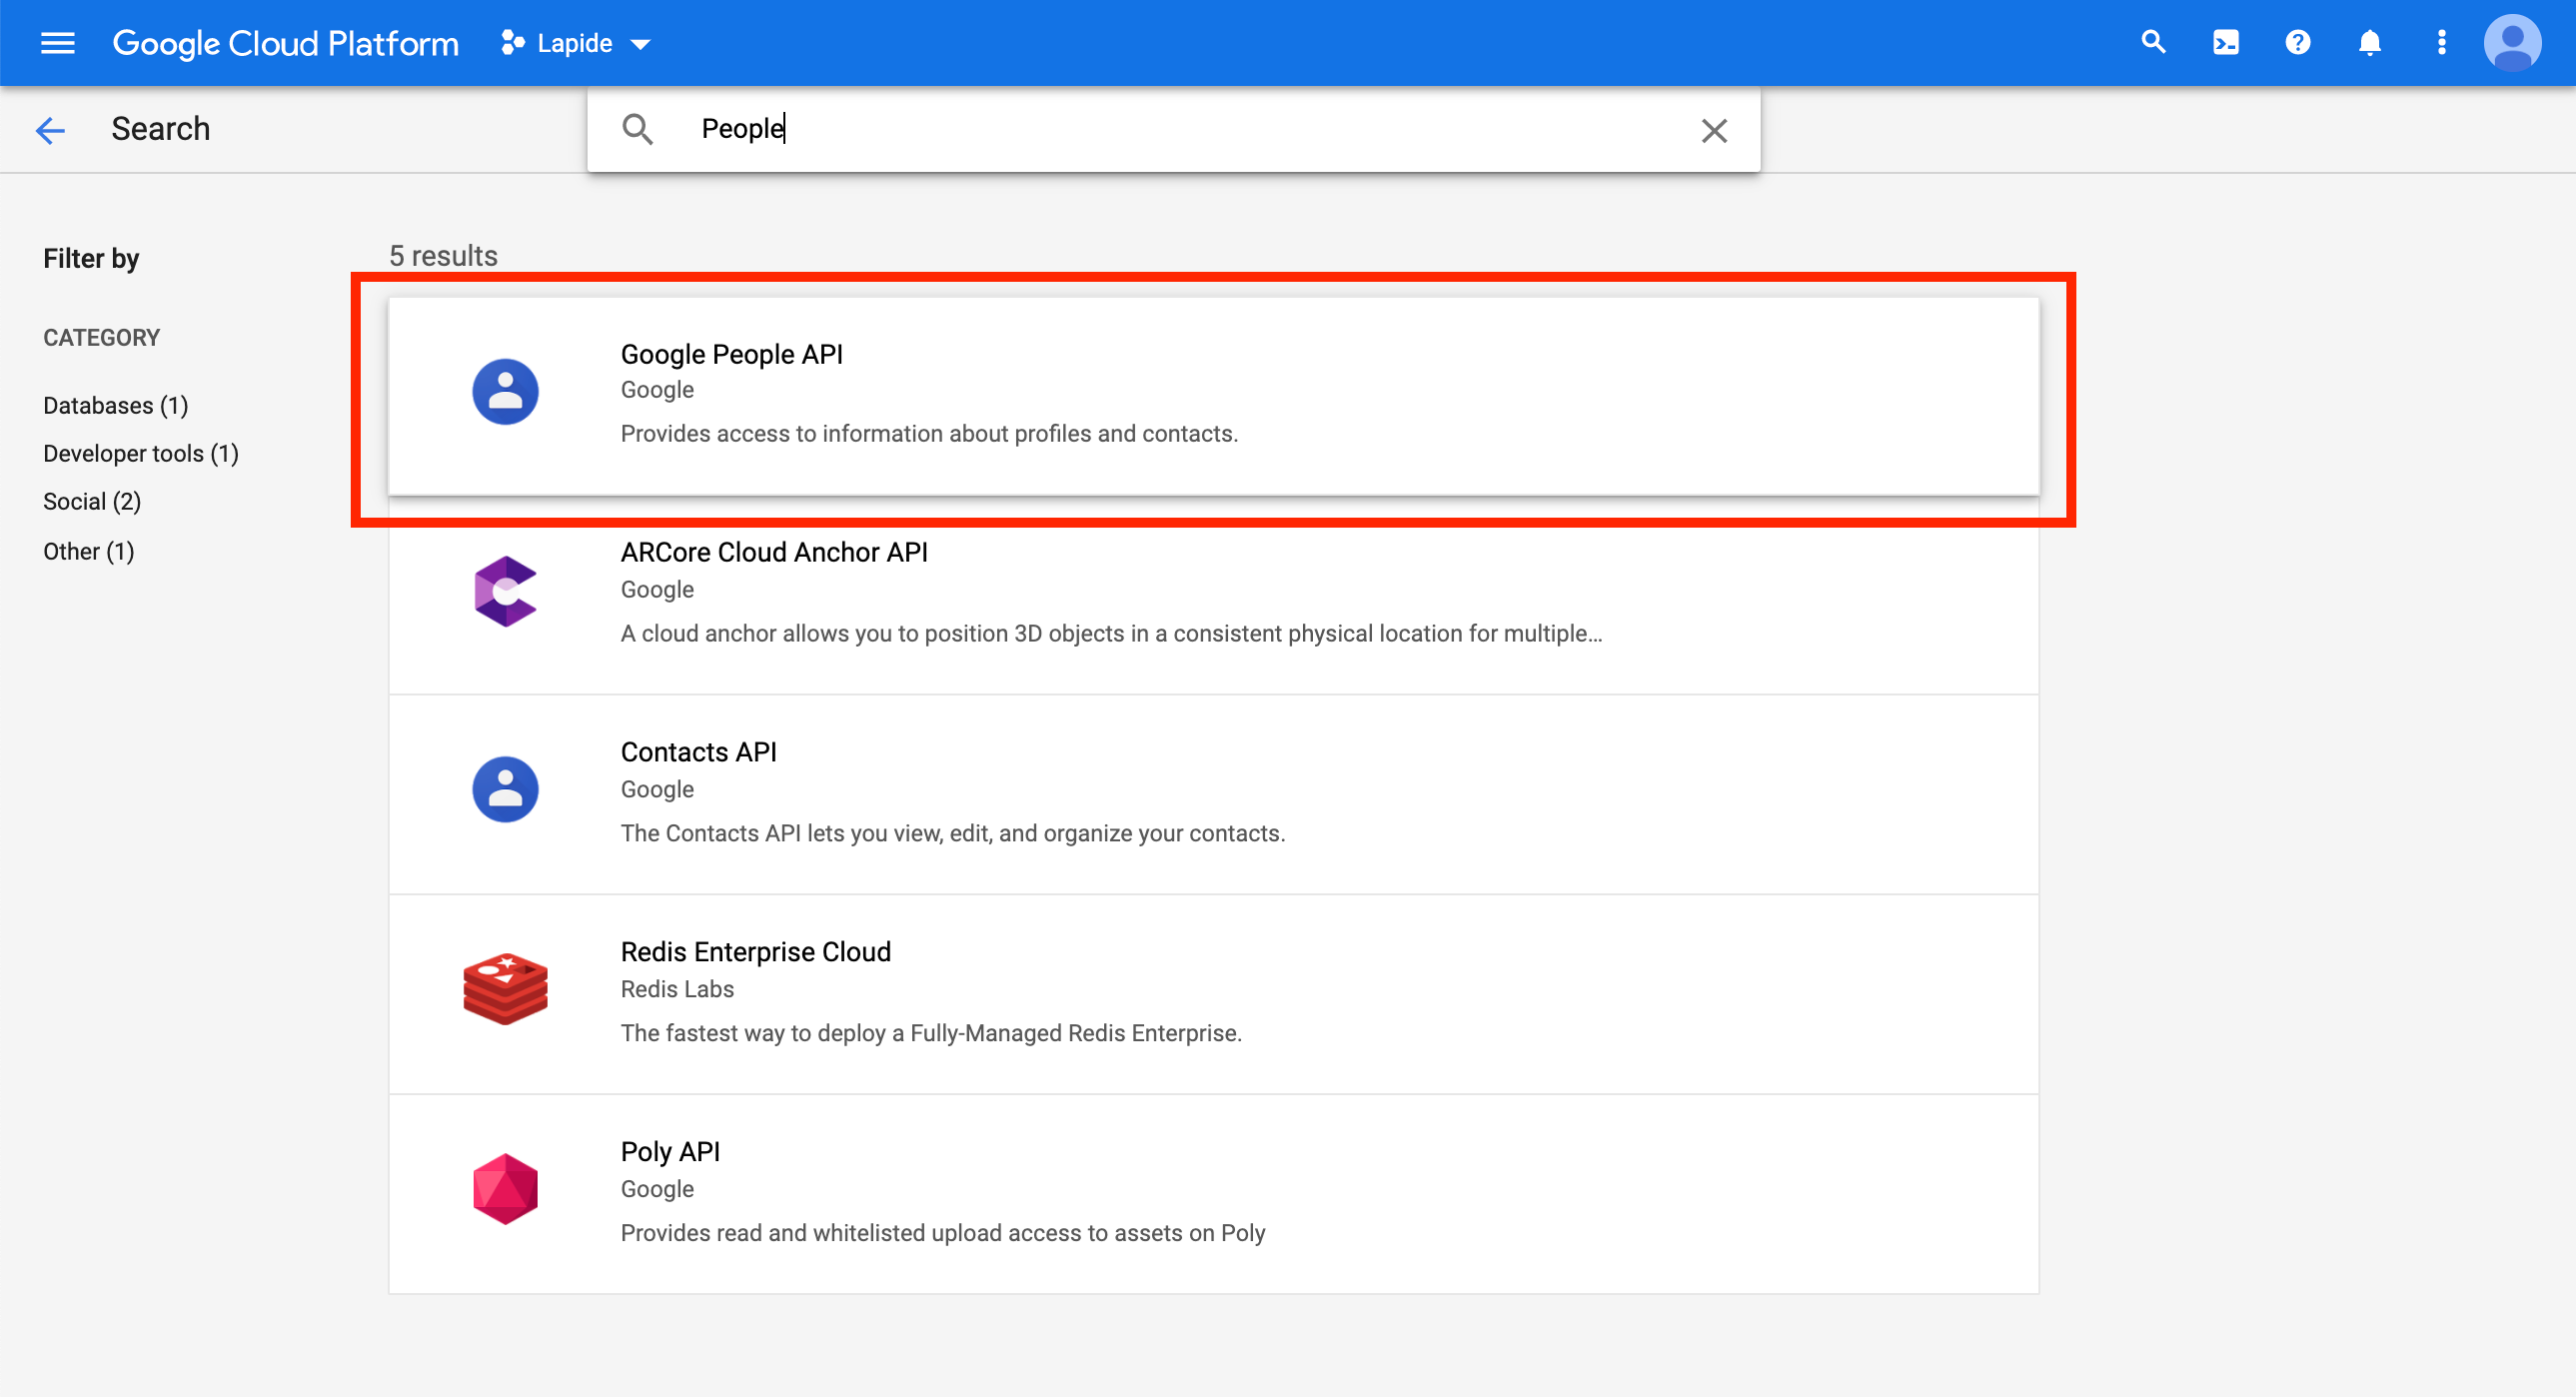
Task: Open the three-dot settings menu
Action: (x=2441, y=43)
